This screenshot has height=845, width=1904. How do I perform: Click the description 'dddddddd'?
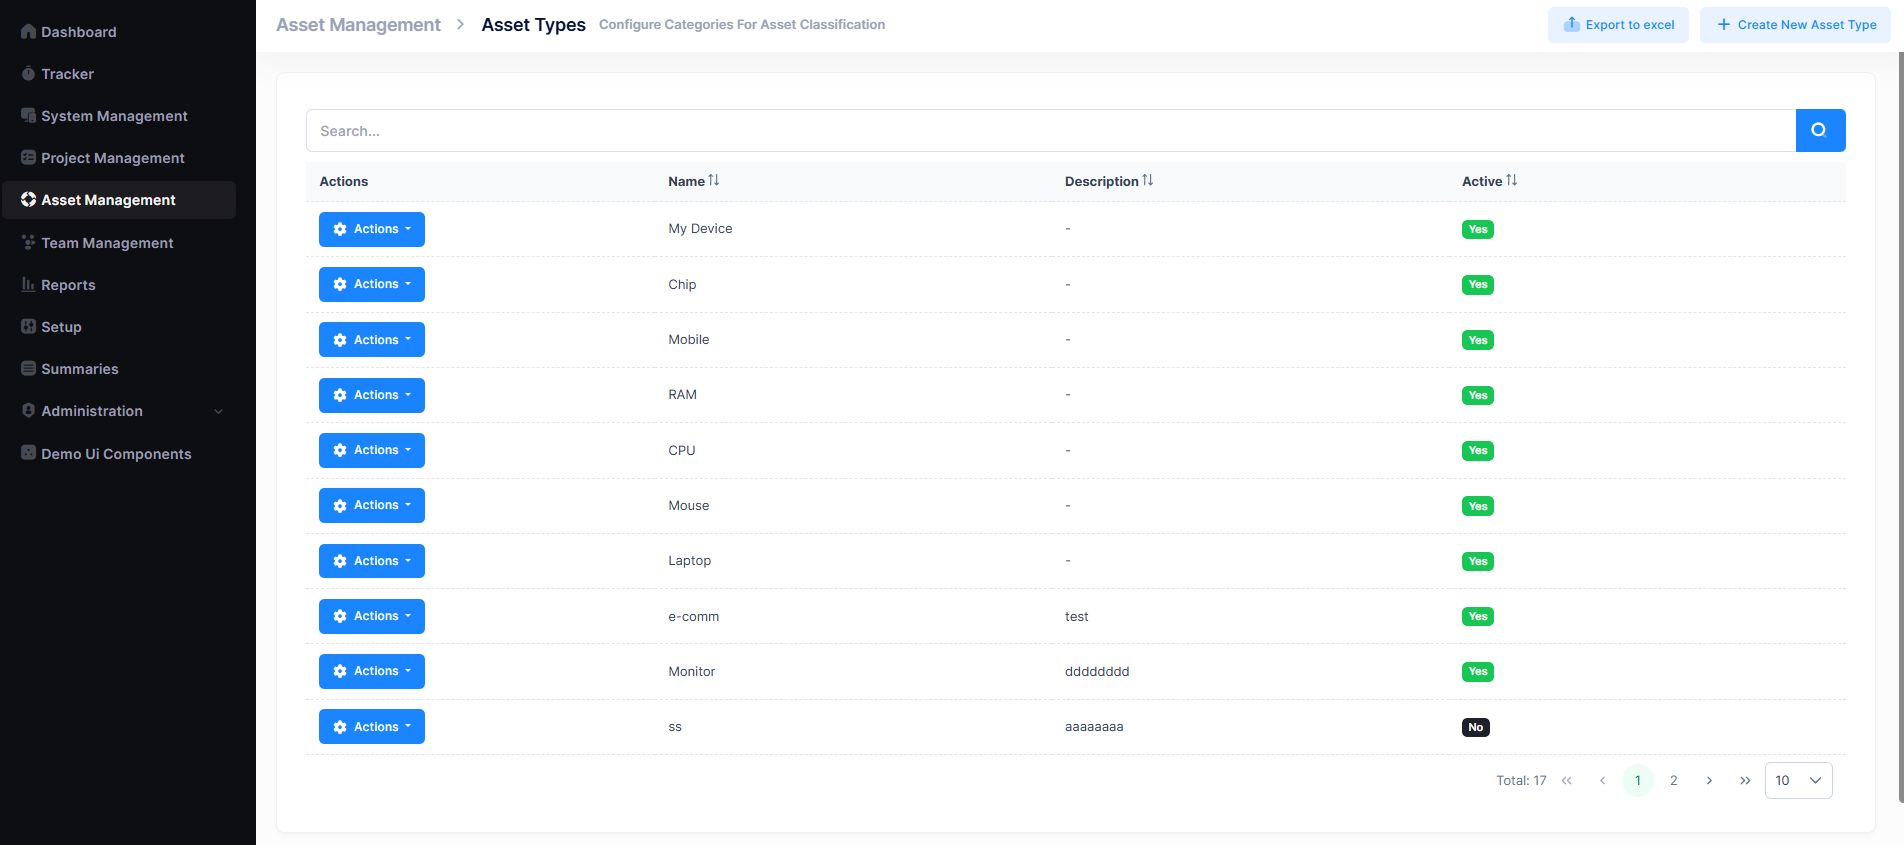[x=1097, y=672]
